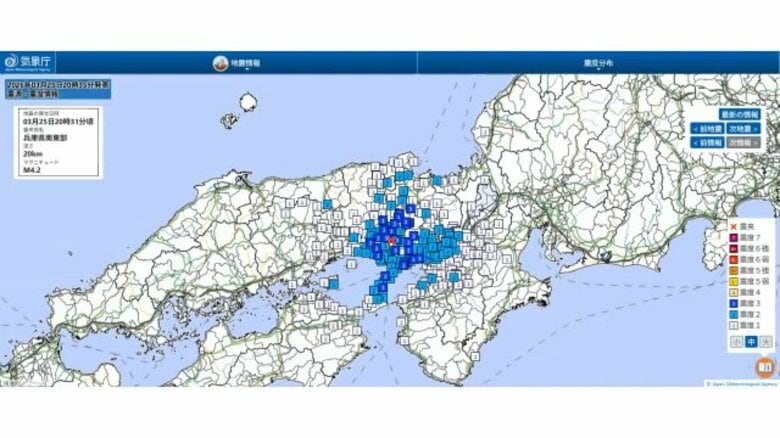Select medium map marker size 中
Viewport: 780px width, 438px height.
pyautogui.click(x=751, y=341)
